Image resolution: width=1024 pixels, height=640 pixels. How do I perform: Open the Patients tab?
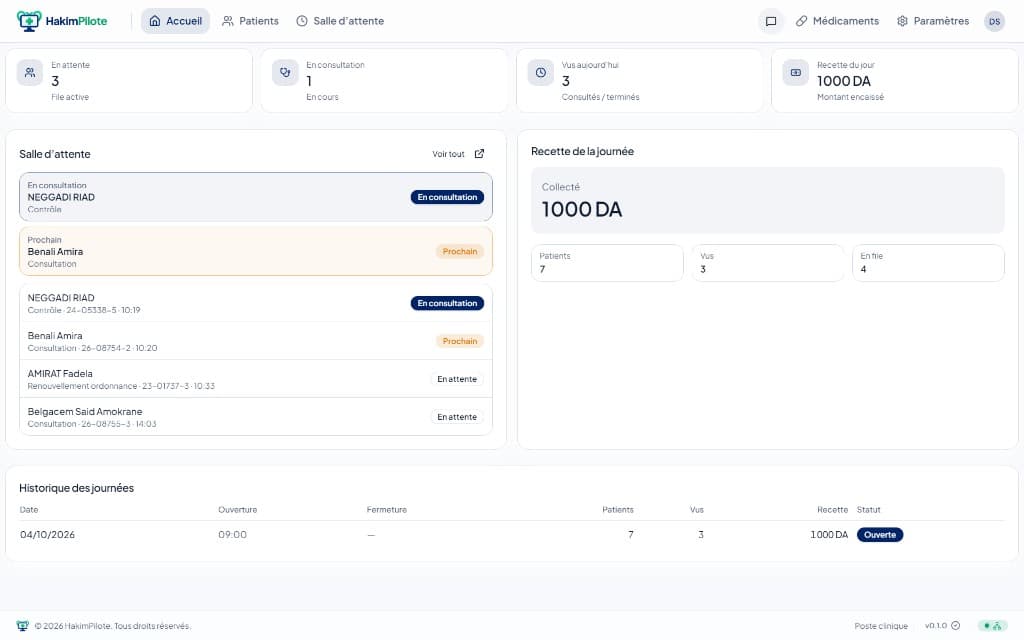point(250,21)
